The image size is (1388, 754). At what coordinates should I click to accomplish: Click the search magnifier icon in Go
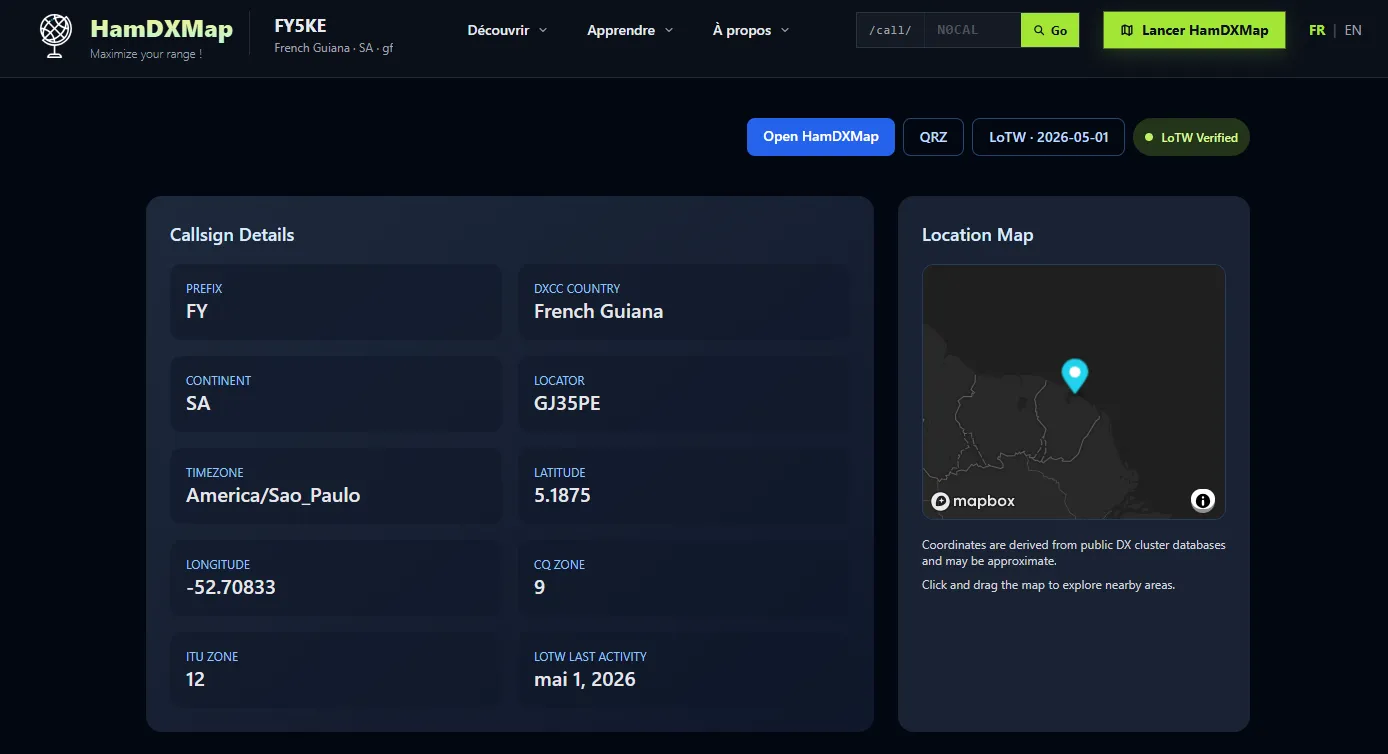[1039, 31]
